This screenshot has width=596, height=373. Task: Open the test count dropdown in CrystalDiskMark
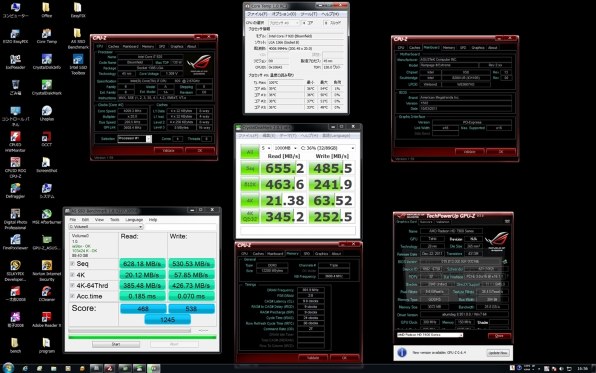coord(265,148)
